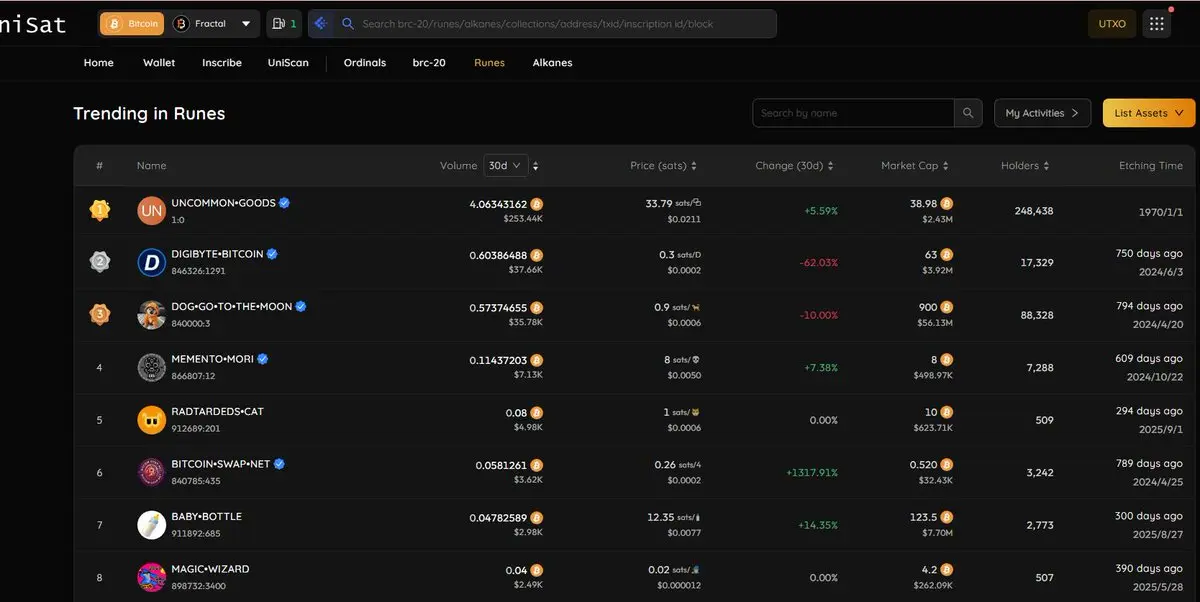This screenshot has width=1200, height=602.
Task: Go to the Home tab
Action: tap(98, 63)
